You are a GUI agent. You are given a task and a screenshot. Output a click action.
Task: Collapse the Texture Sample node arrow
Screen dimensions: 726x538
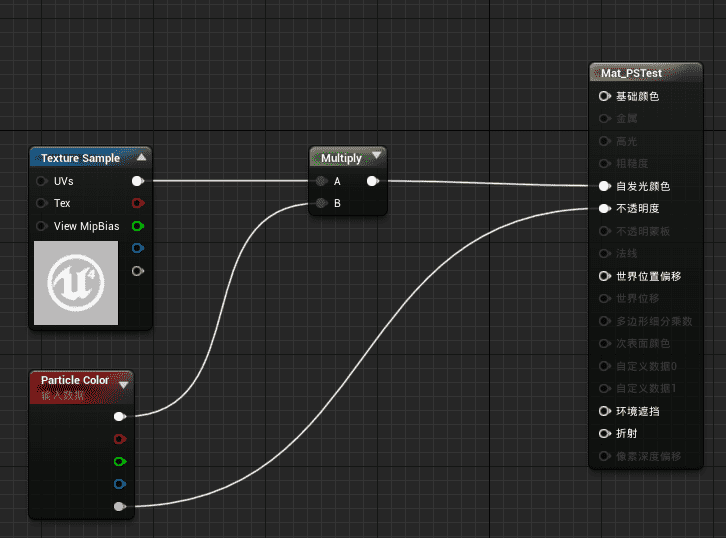pyautogui.click(x=141, y=157)
